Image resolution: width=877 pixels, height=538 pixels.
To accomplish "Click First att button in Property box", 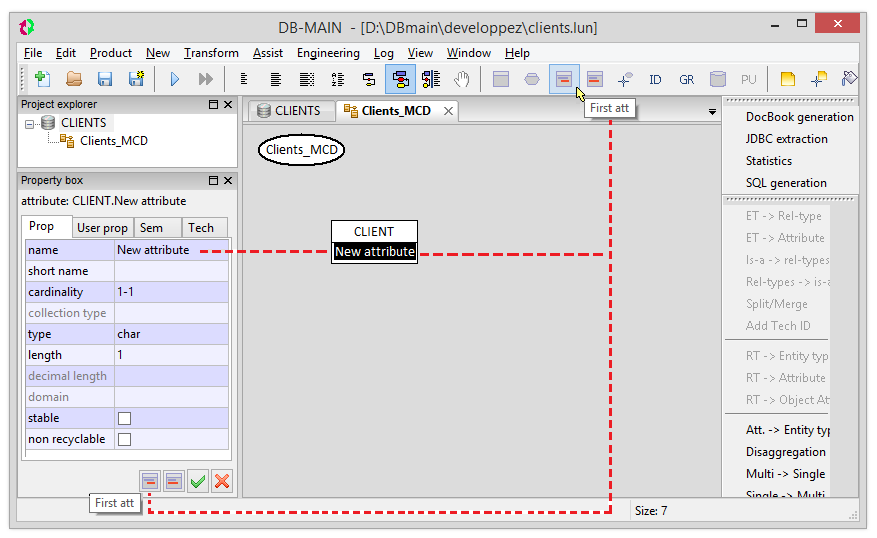I will (150, 481).
